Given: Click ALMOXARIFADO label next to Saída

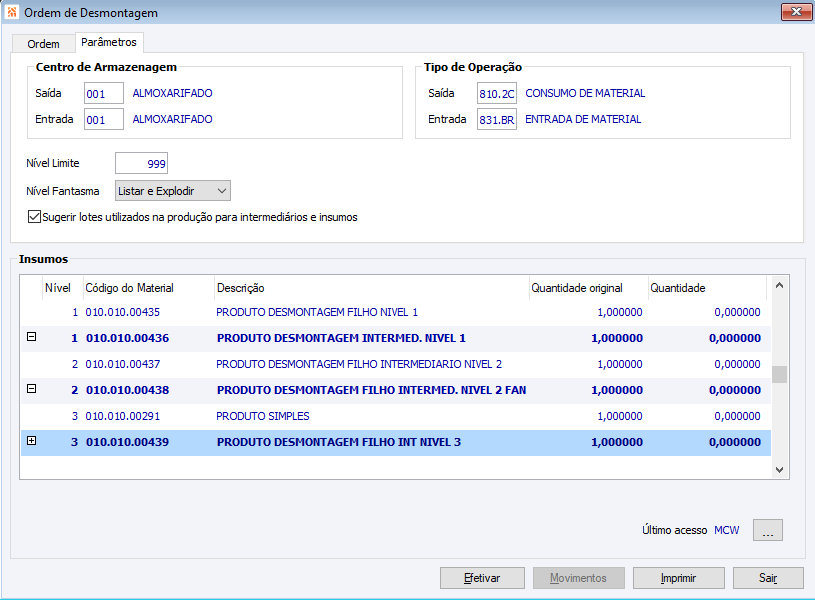Looking at the screenshot, I should click(x=173, y=93).
